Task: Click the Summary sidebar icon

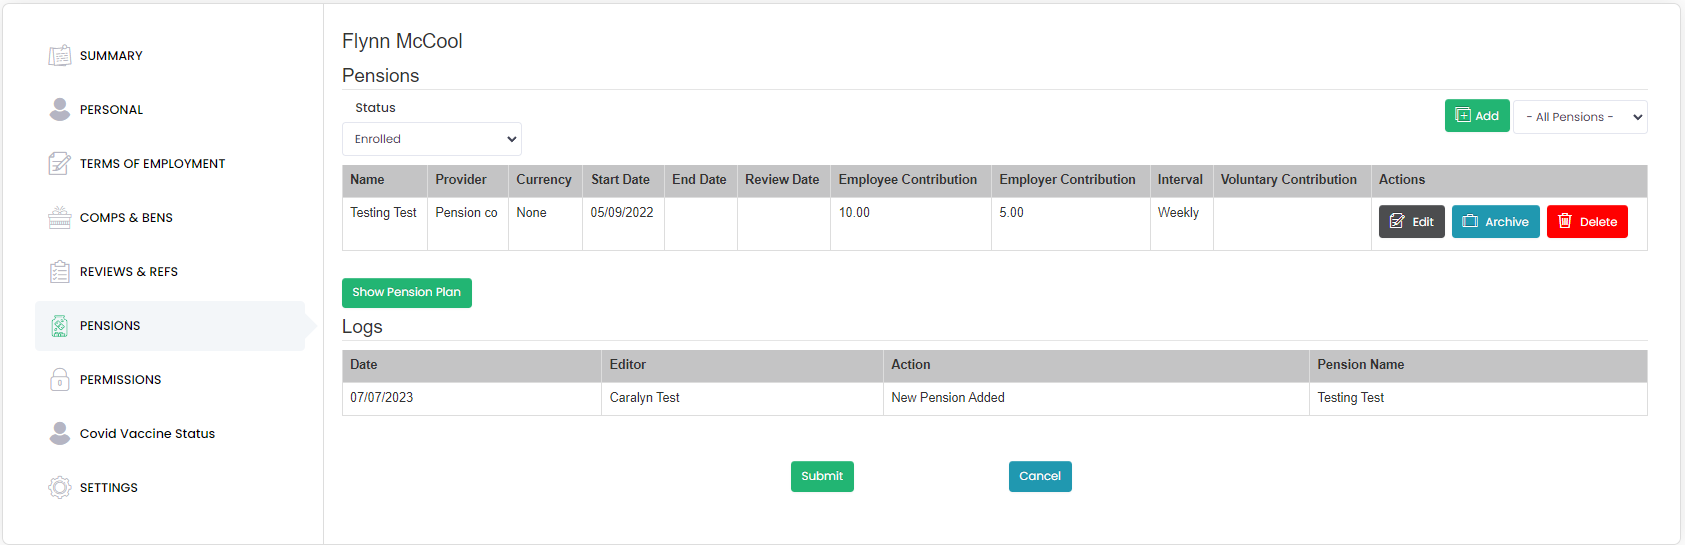Action: click(x=60, y=55)
